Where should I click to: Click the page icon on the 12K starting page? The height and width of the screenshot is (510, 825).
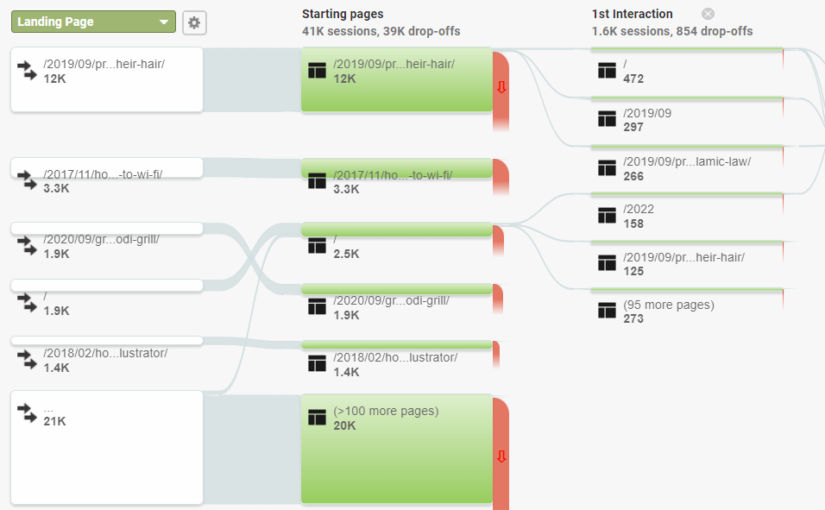click(x=318, y=70)
